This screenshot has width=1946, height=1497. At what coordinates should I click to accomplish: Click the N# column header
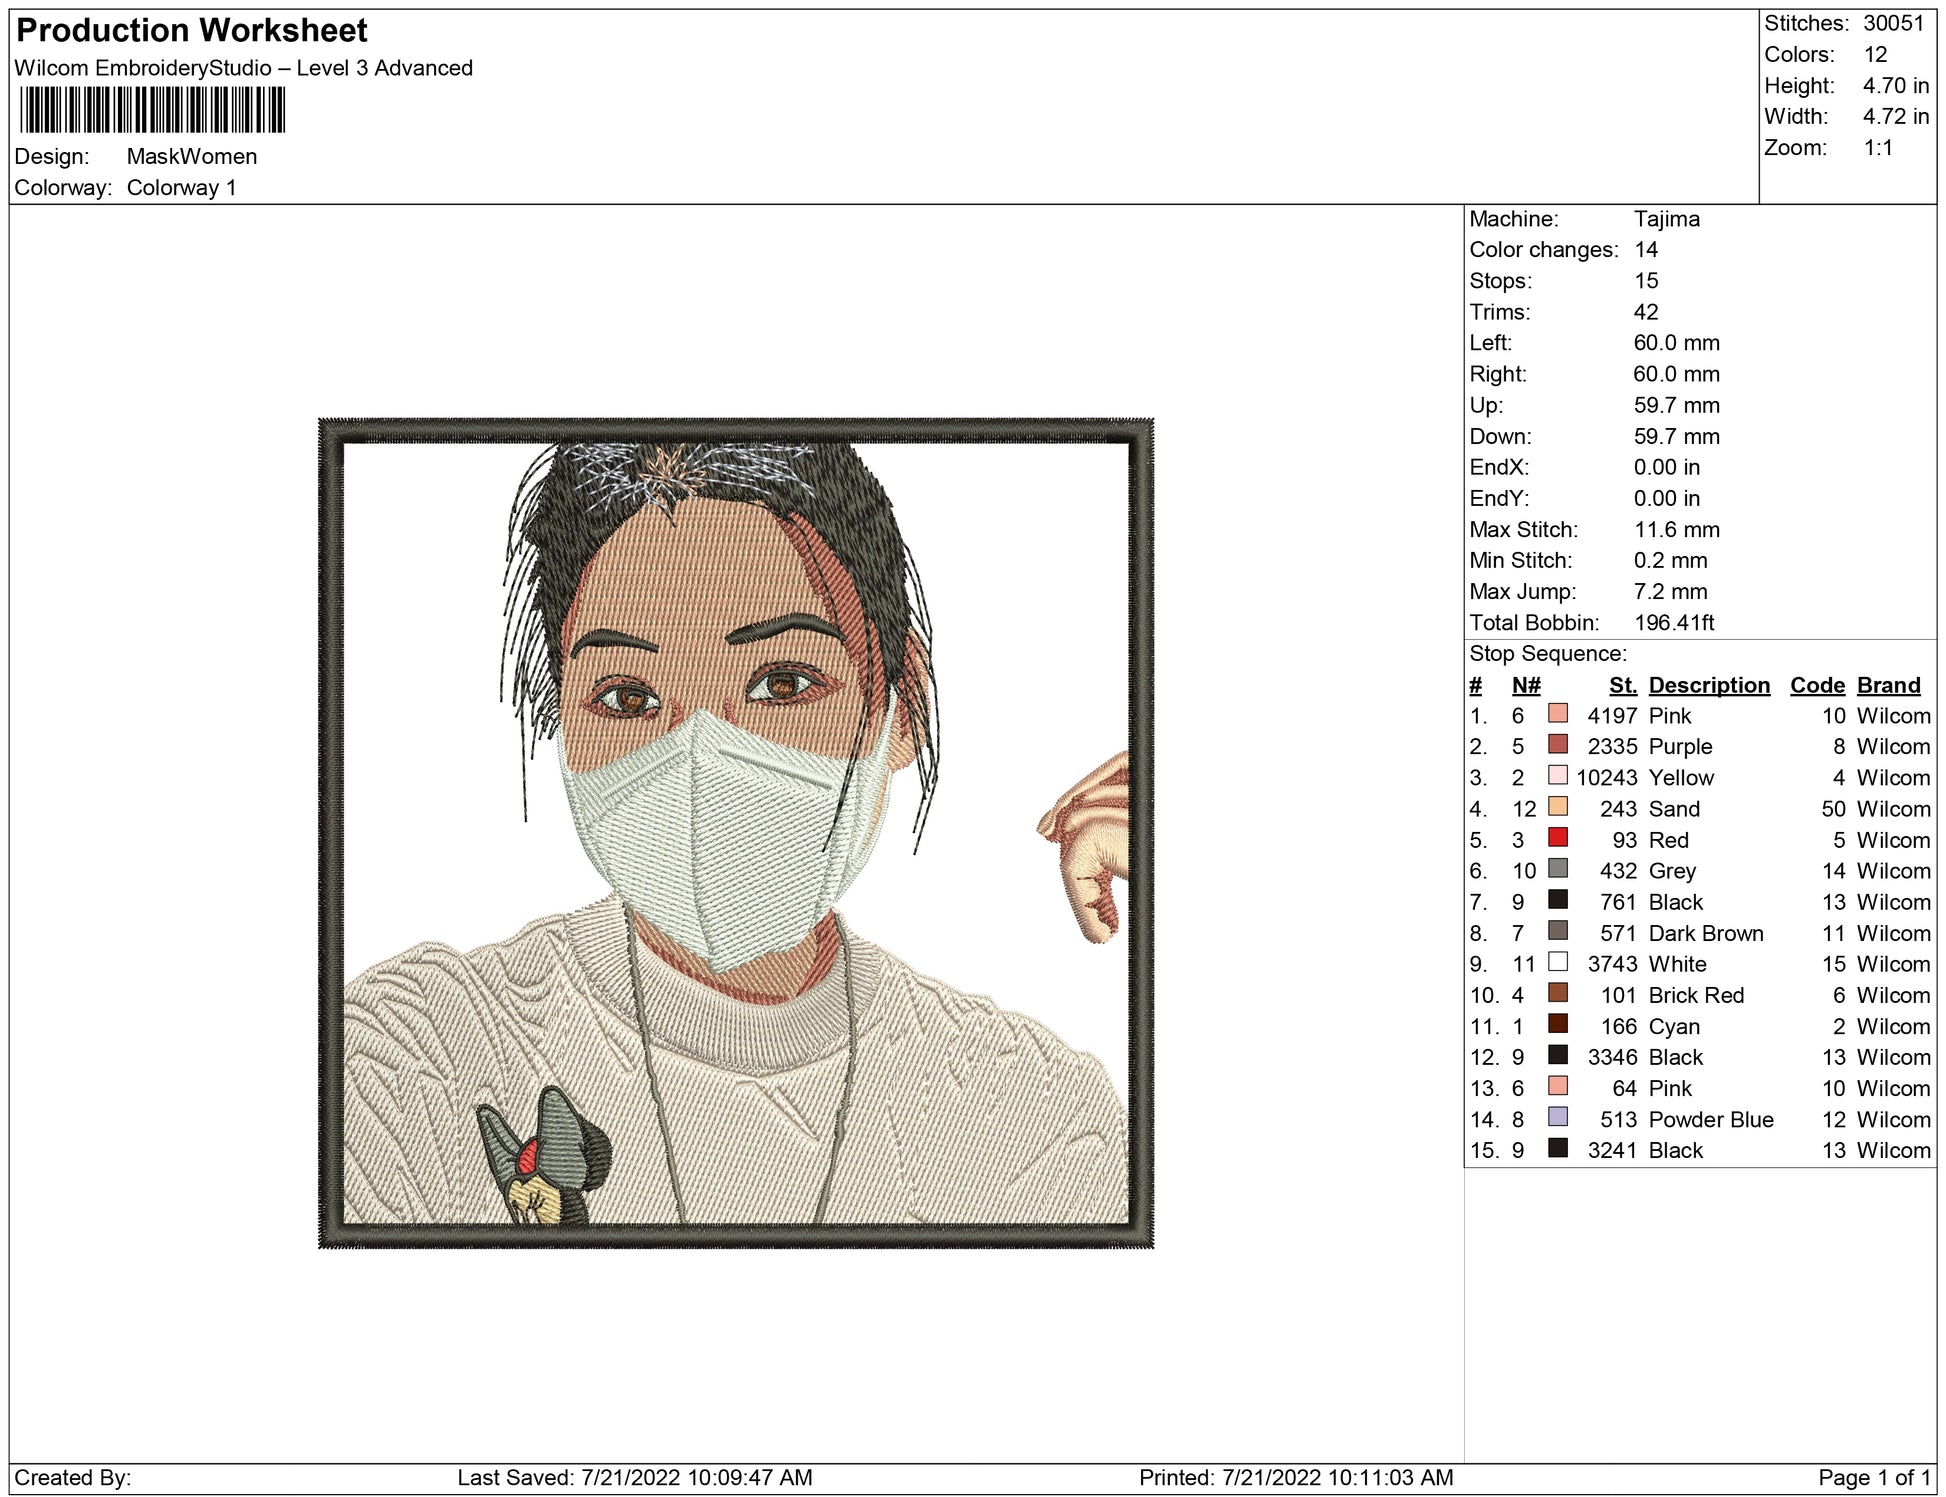click(x=1525, y=685)
